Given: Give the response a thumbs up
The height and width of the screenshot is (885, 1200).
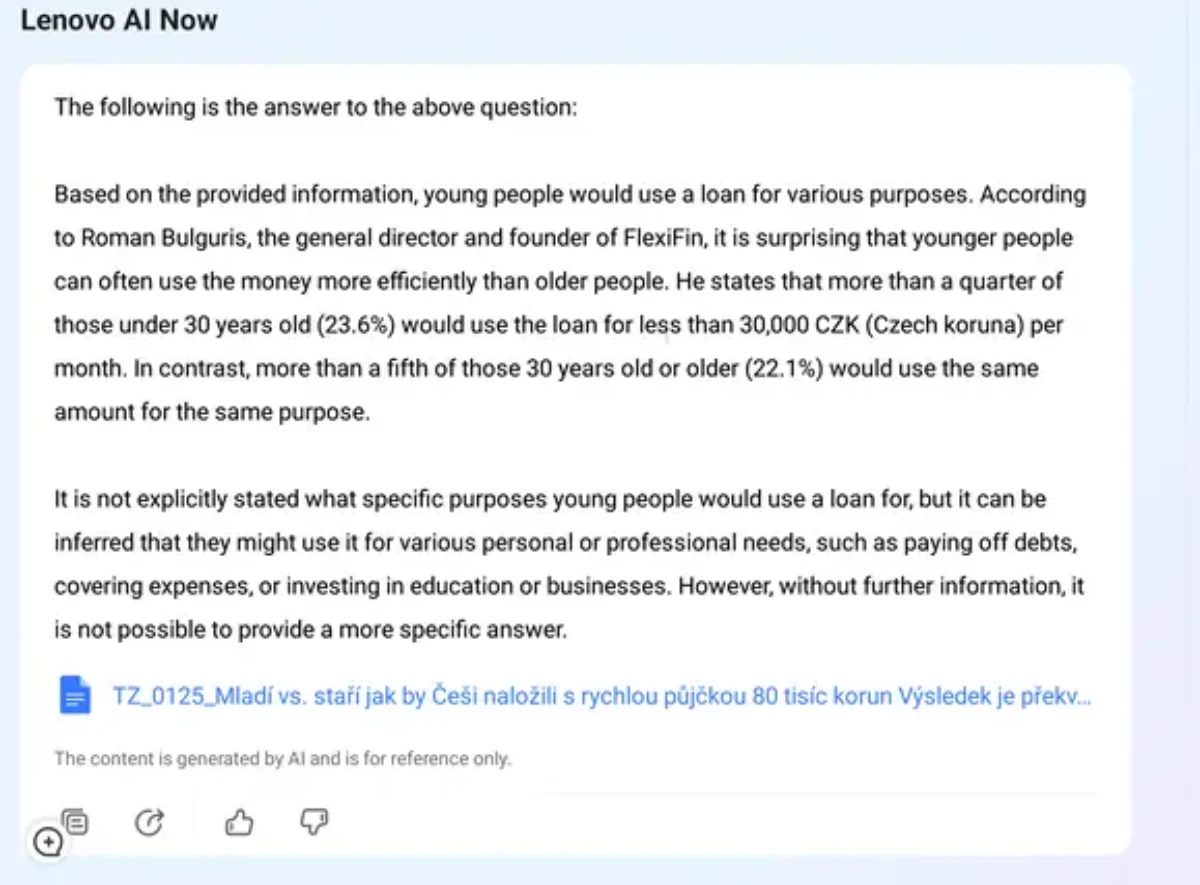Looking at the screenshot, I should pos(239,823).
